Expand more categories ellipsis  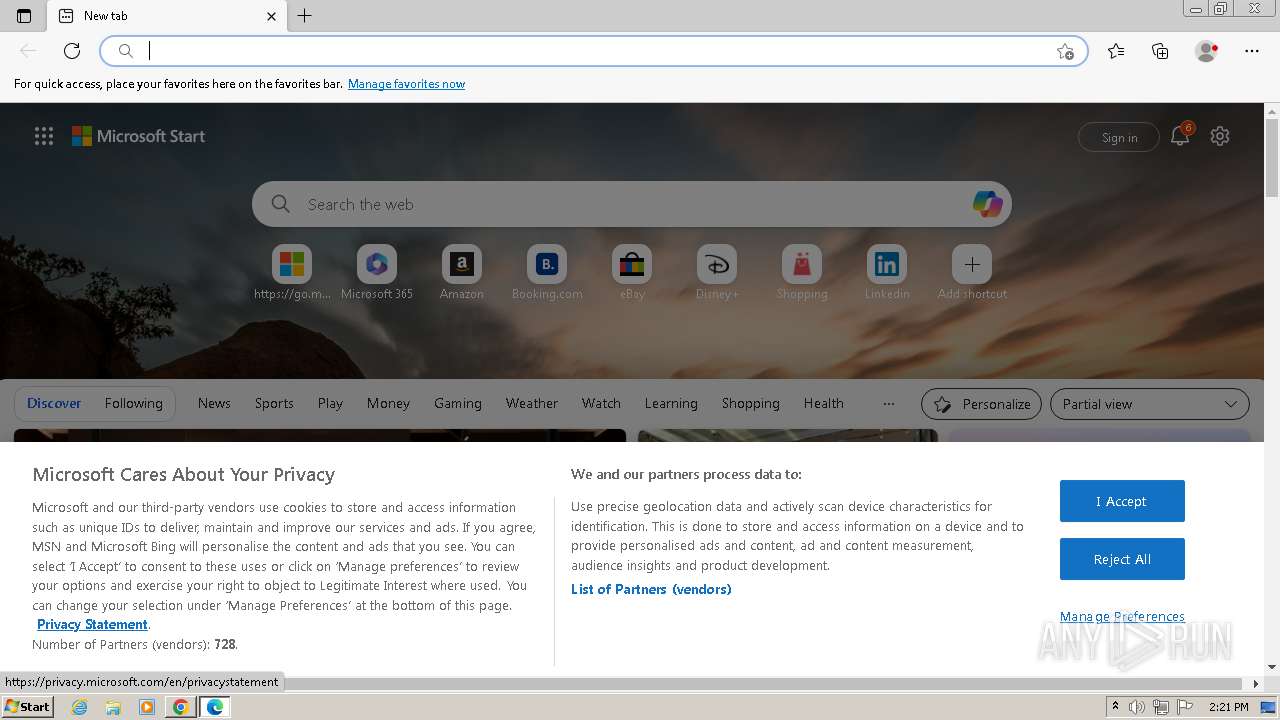[x=889, y=404]
